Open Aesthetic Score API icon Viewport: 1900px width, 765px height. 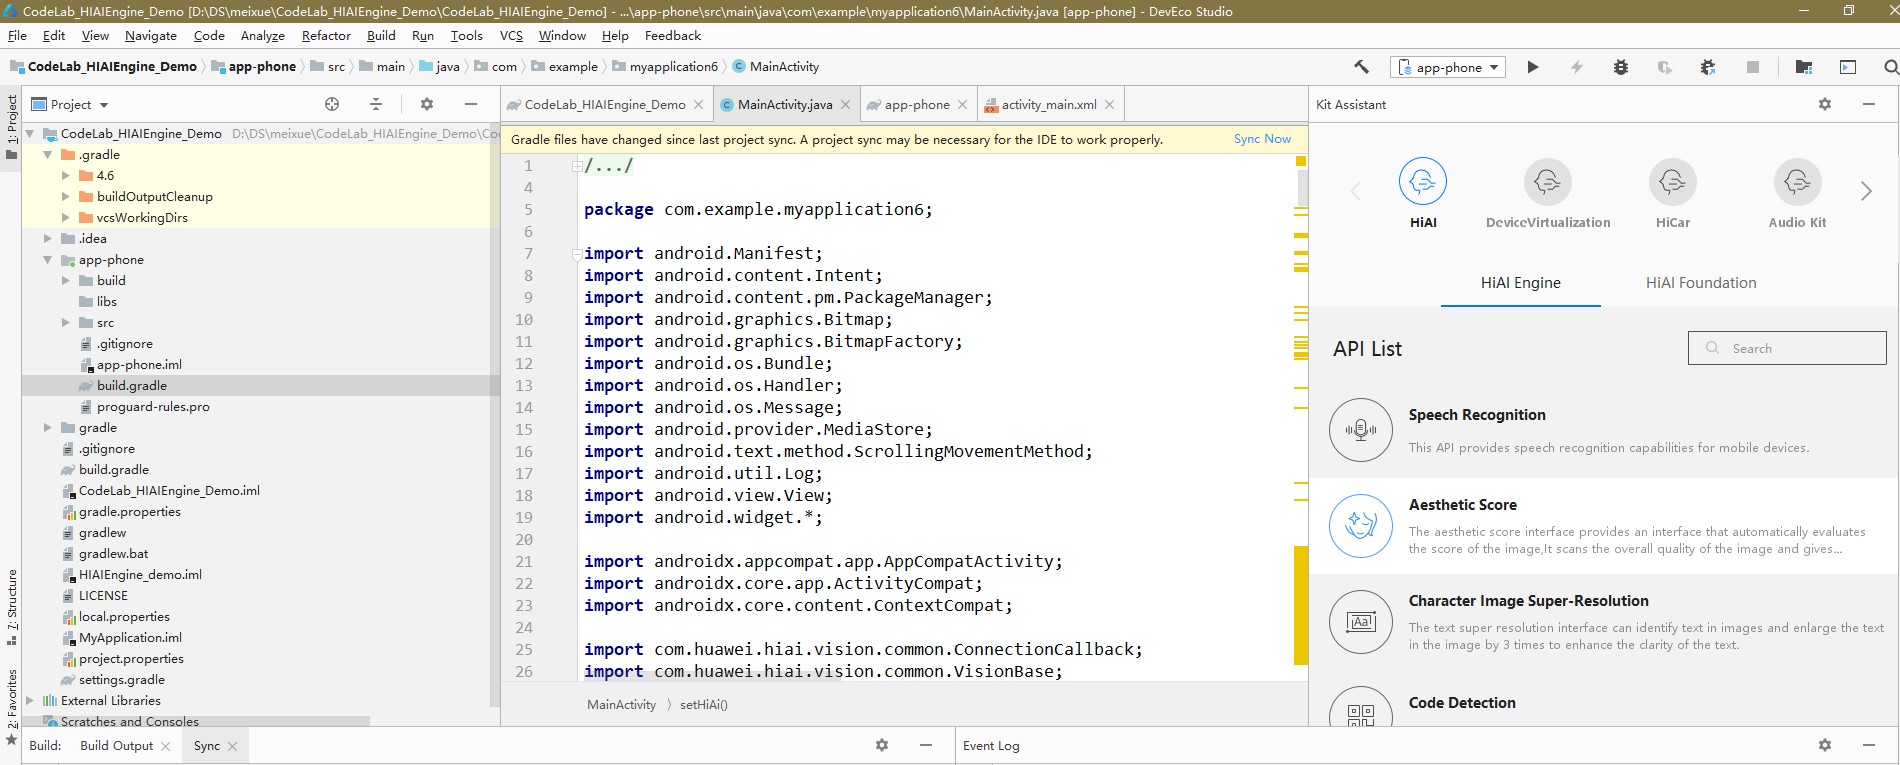[1361, 526]
